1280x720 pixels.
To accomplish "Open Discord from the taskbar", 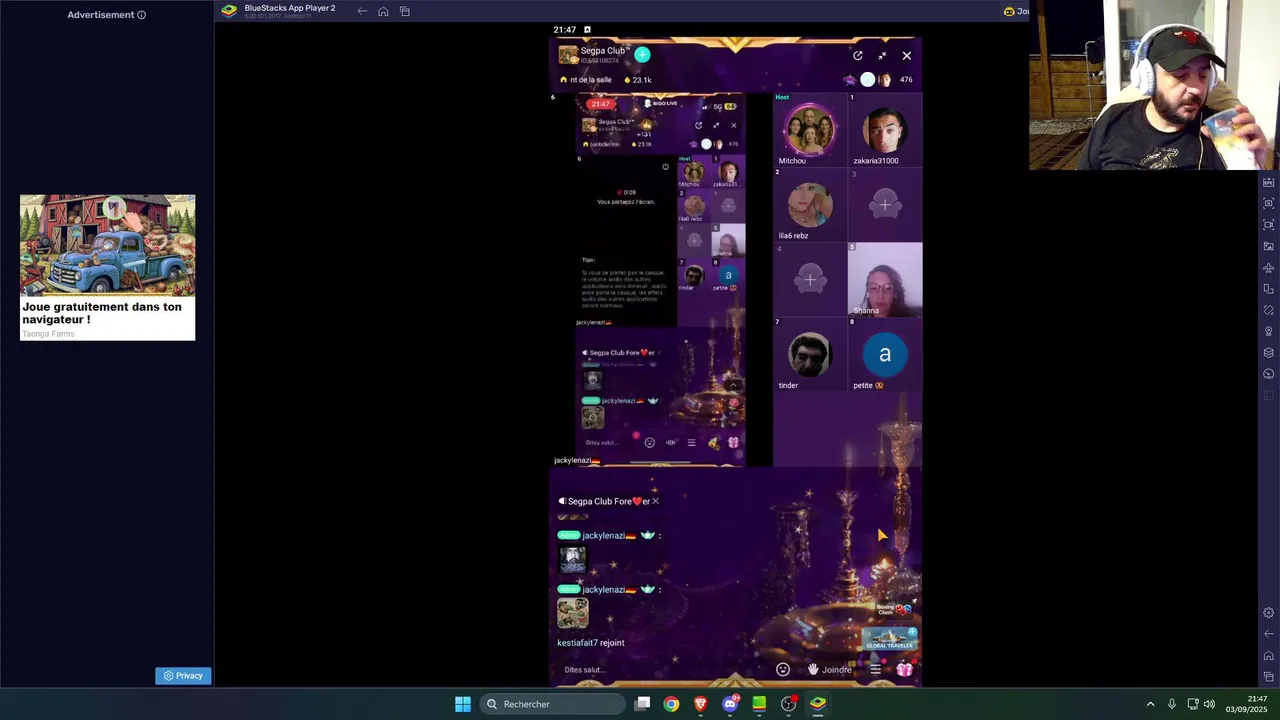I will pos(730,704).
